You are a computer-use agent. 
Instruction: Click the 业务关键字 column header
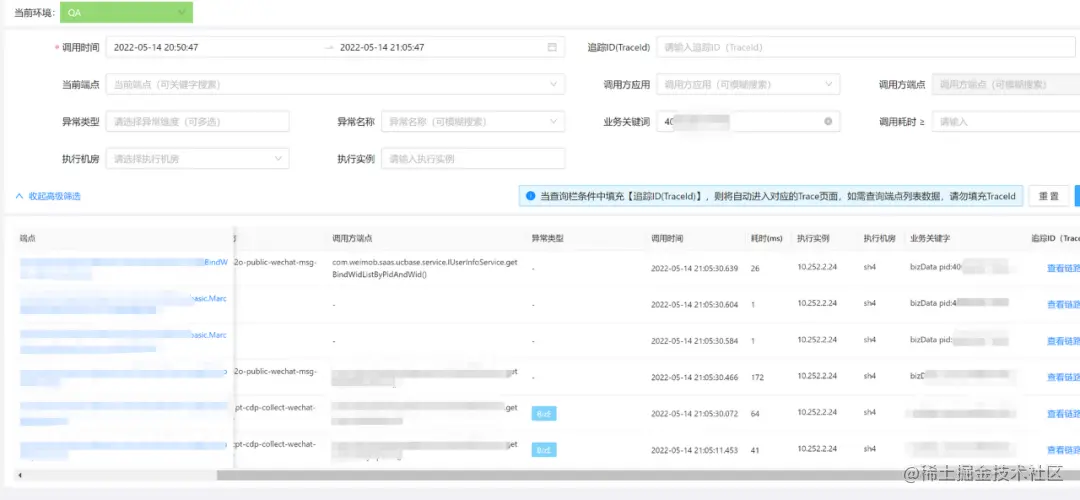tap(930, 238)
